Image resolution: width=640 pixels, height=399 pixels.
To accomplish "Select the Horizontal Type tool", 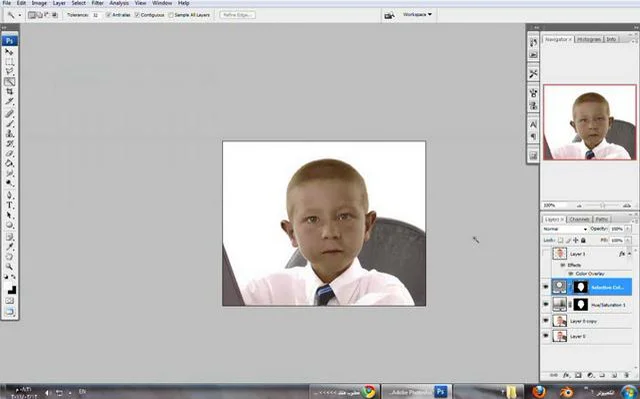I will click(x=9, y=205).
